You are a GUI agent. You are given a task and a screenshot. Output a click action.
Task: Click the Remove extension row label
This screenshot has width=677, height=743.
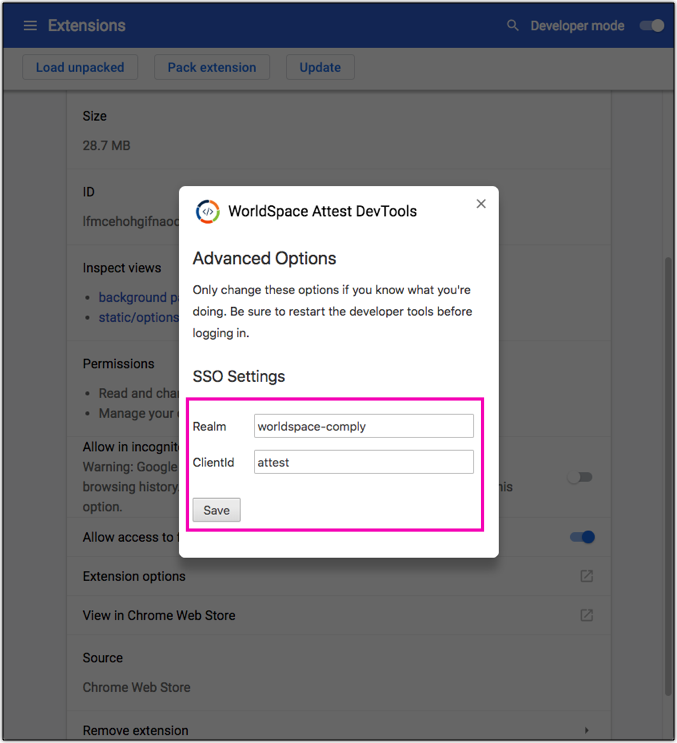[x=135, y=730]
